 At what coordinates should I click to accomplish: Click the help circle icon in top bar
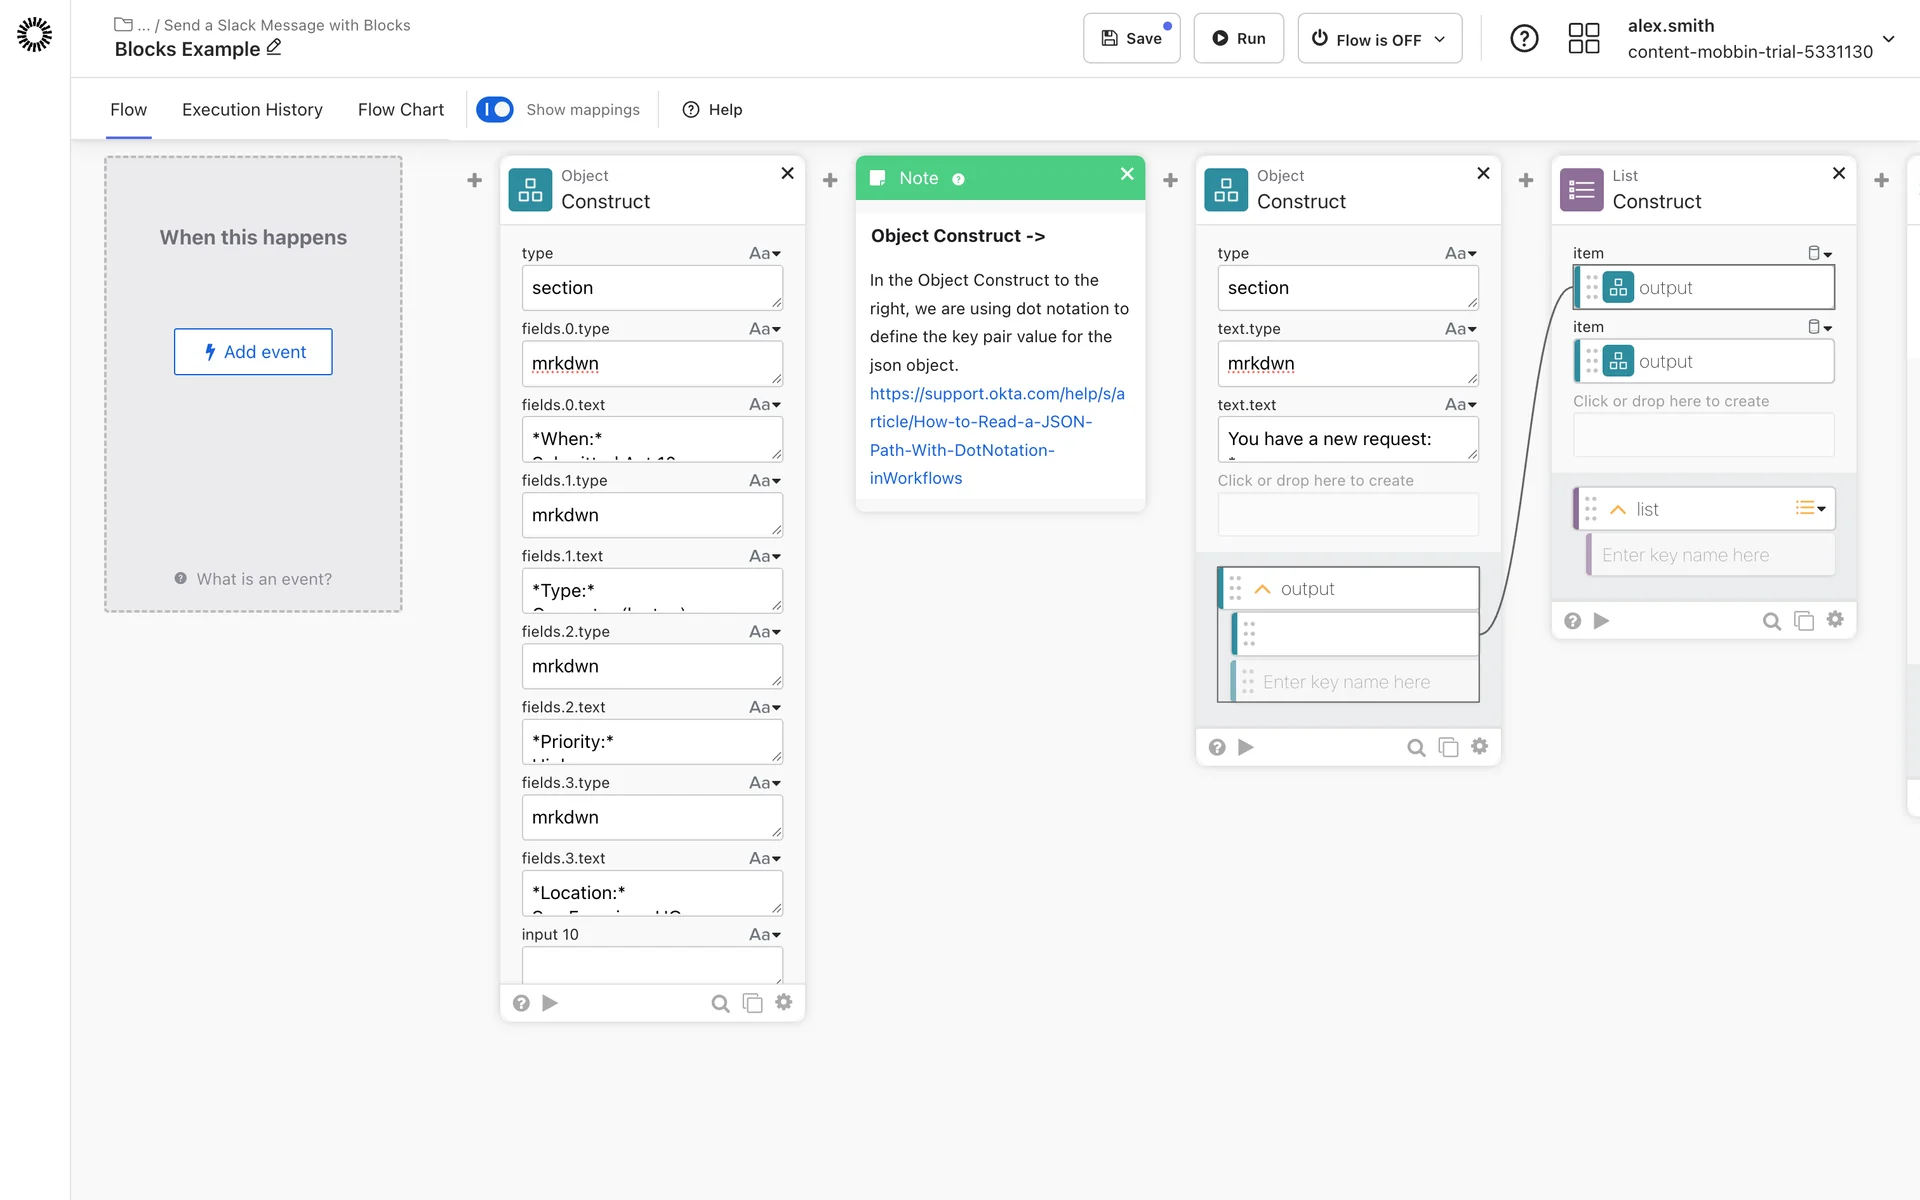(x=1524, y=39)
